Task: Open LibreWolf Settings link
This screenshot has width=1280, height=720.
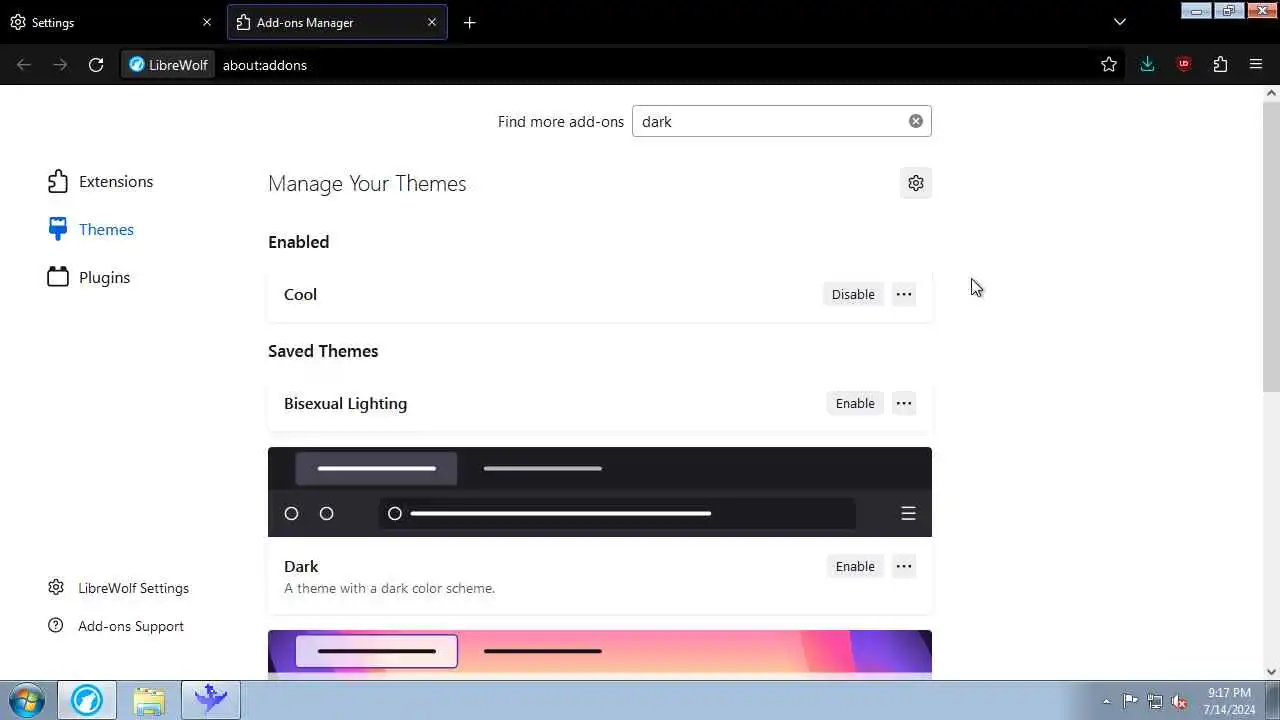Action: tap(118, 588)
